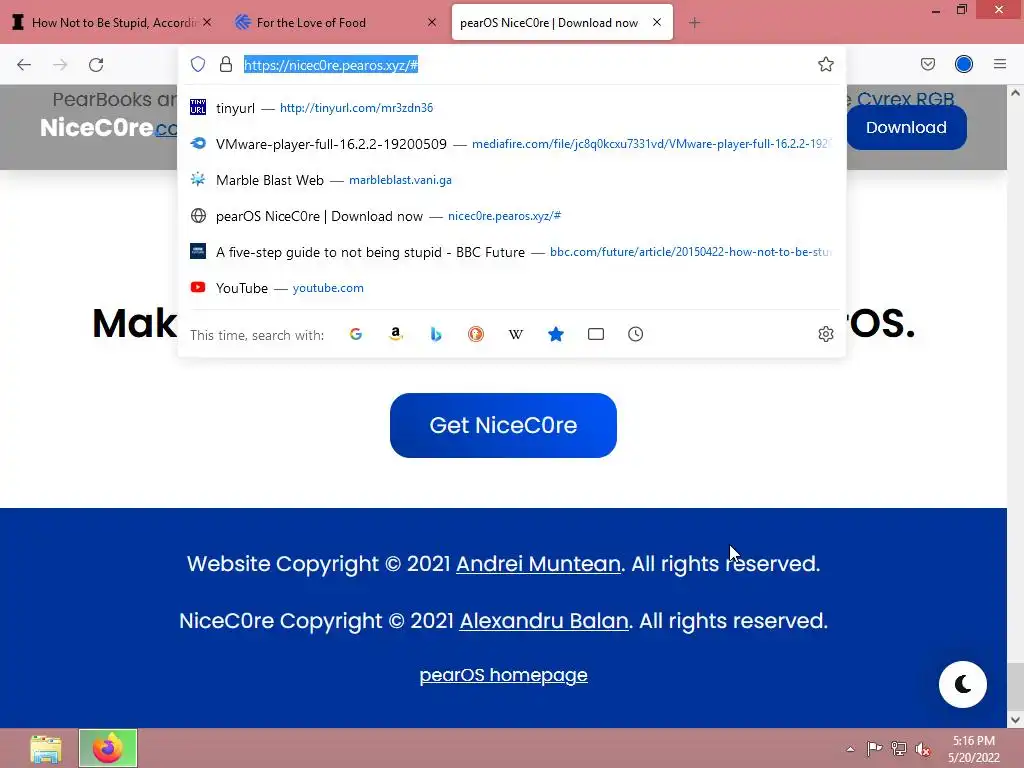Reload the current page
Screen dimensions: 1024x768
96,65
